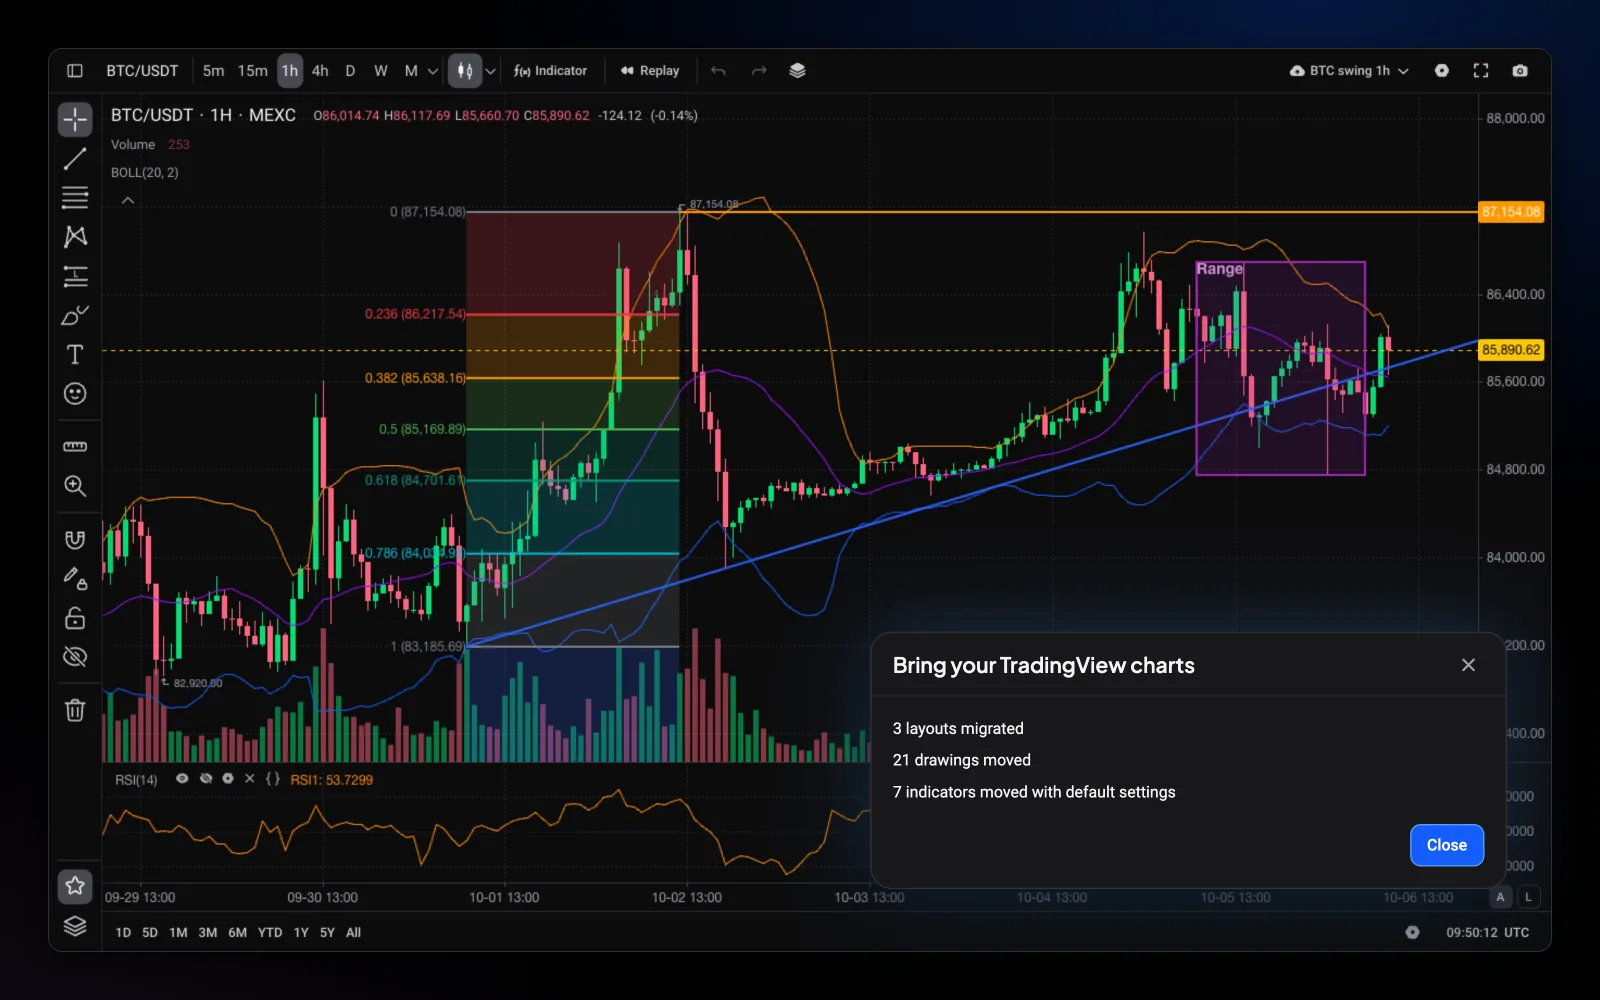Viewport: 1600px width, 1000px height.
Task: Switch to the 5m timeframe
Action: 213,71
